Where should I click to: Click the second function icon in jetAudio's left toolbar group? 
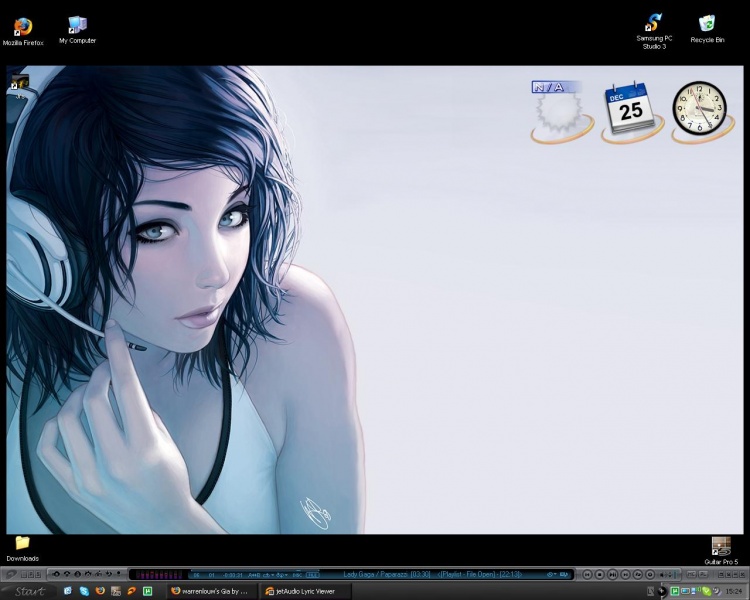(67, 574)
